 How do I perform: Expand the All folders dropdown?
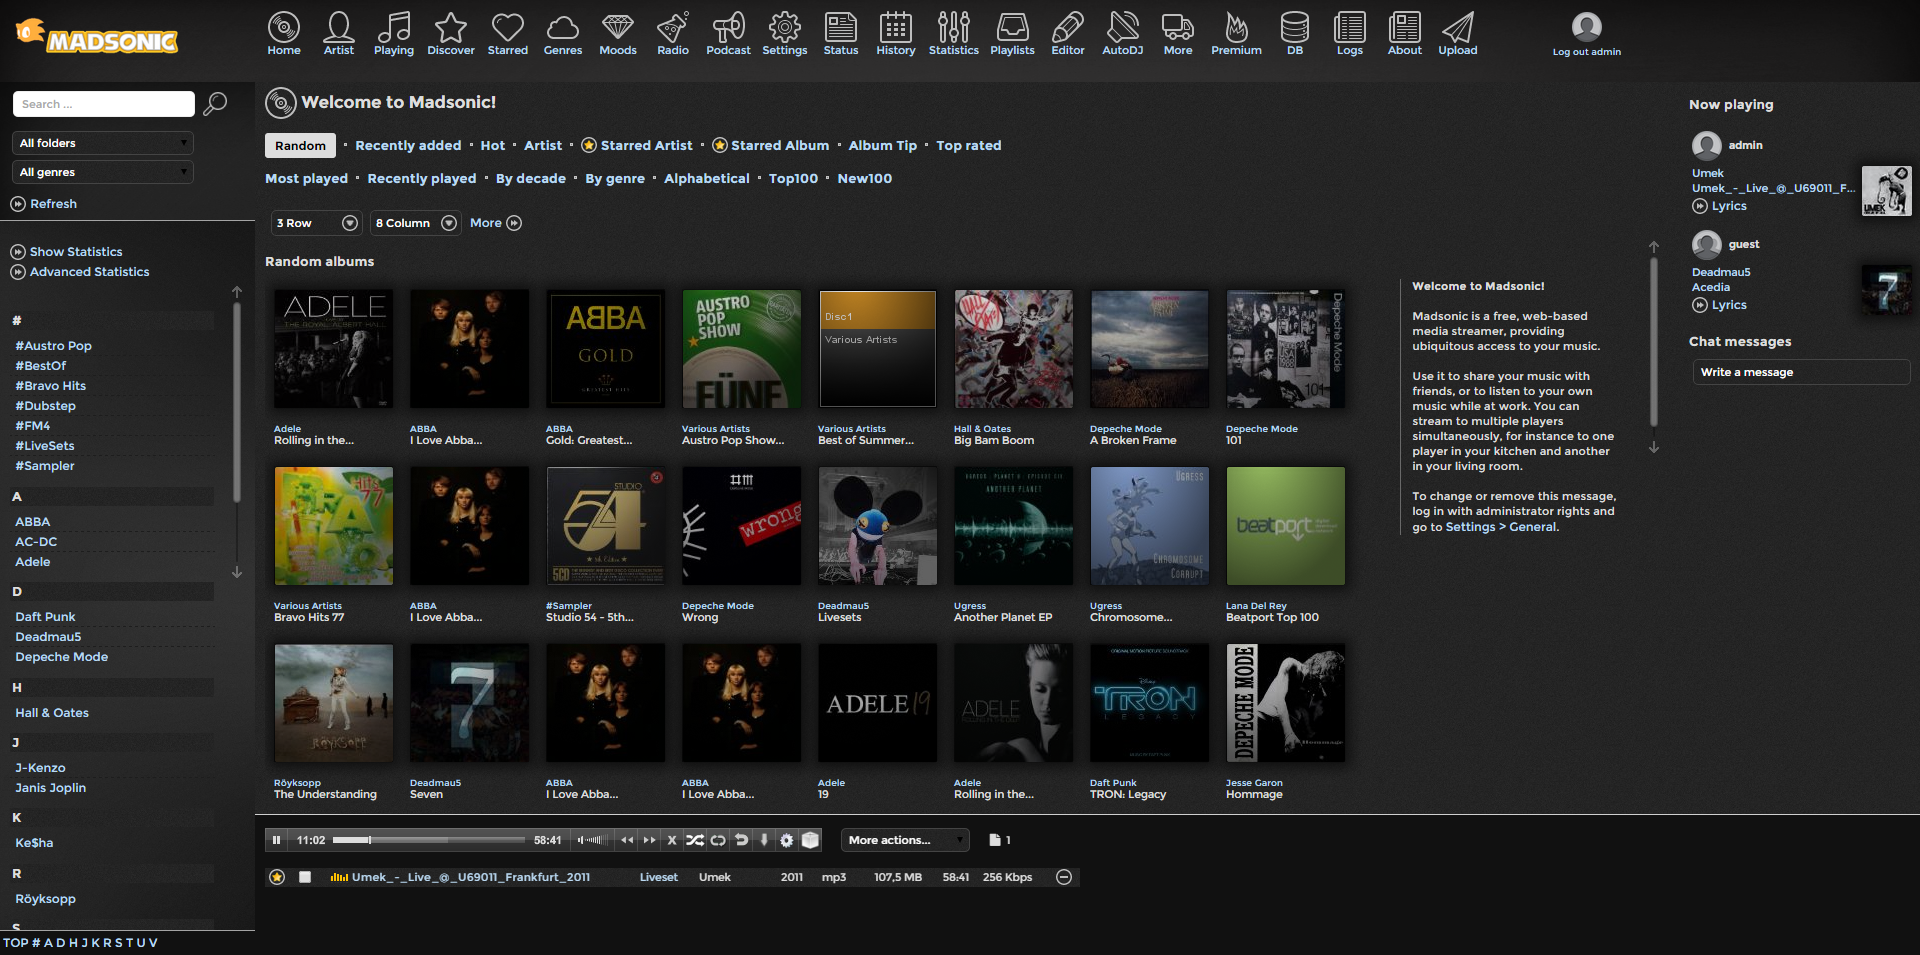click(103, 143)
